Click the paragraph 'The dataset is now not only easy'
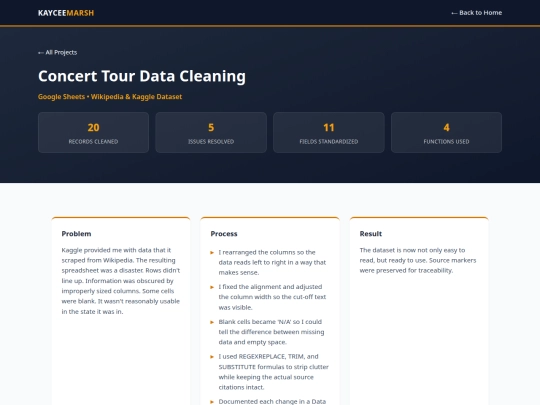The image size is (540, 405). coord(418,260)
